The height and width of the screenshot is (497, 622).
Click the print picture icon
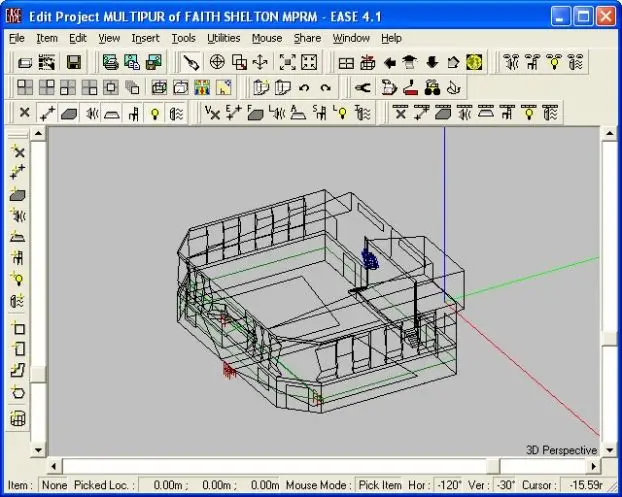tap(110, 62)
